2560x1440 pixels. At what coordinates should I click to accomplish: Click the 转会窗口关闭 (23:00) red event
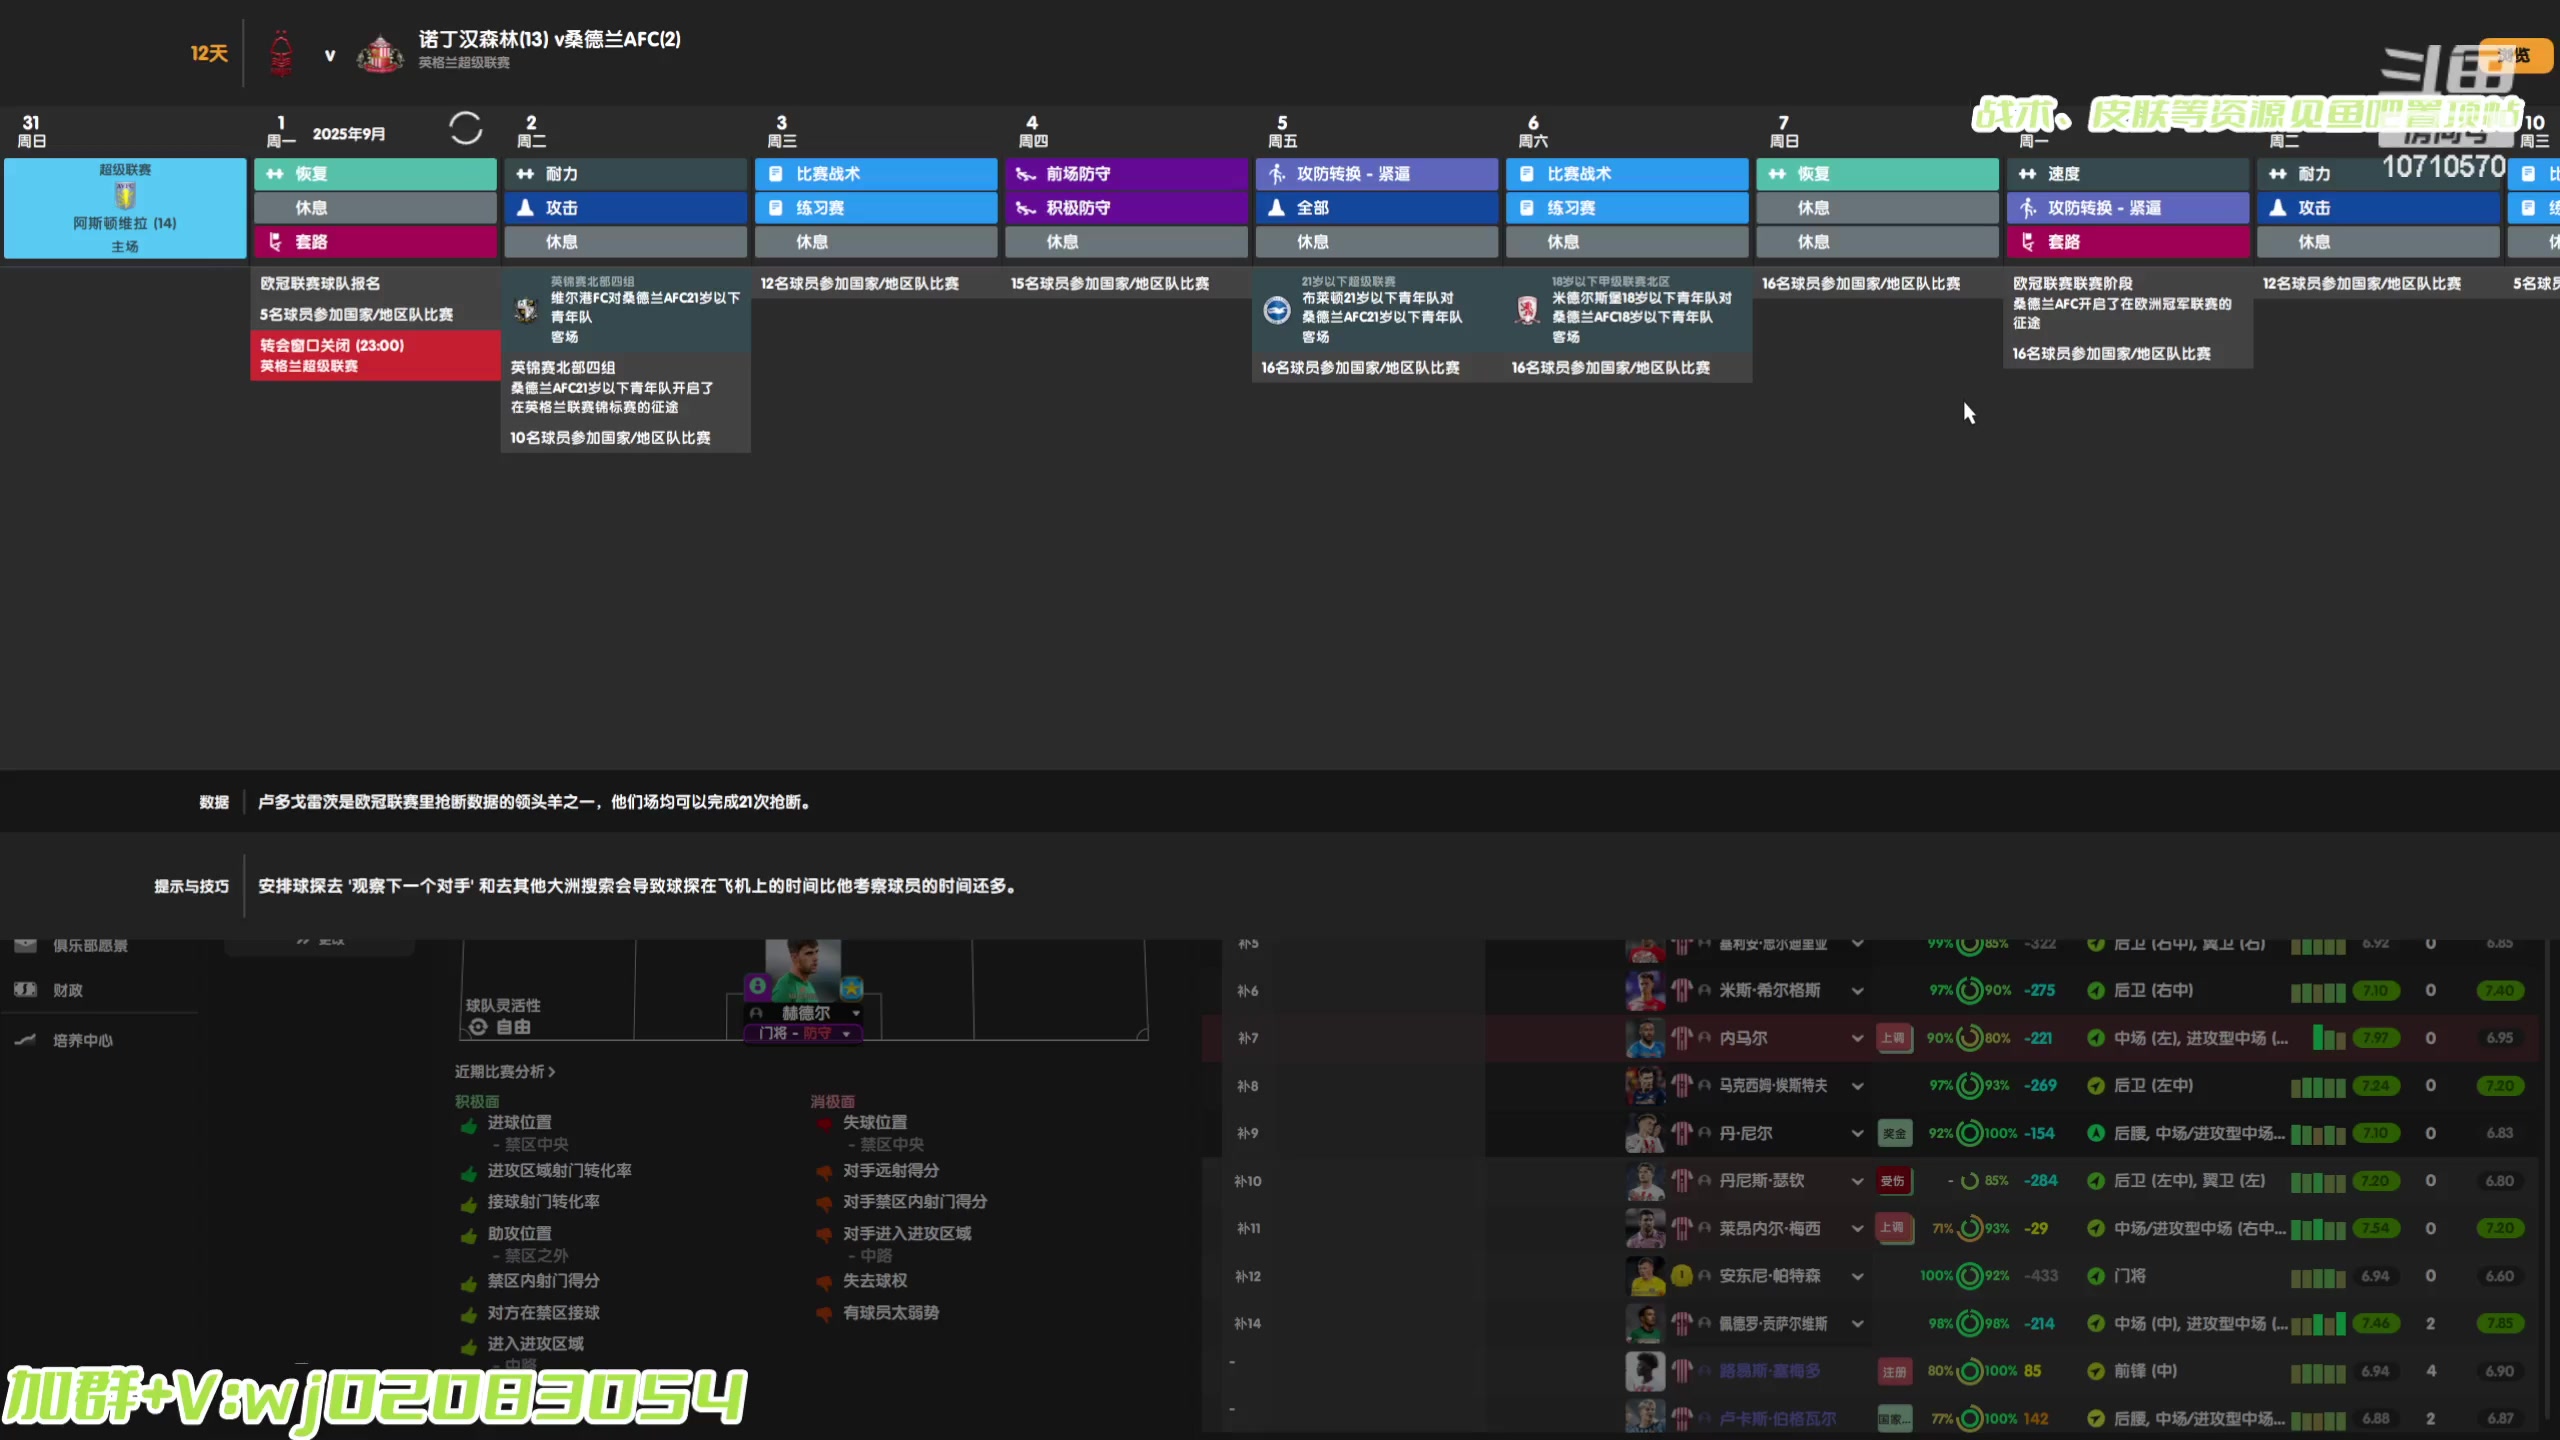coord(375,355)
